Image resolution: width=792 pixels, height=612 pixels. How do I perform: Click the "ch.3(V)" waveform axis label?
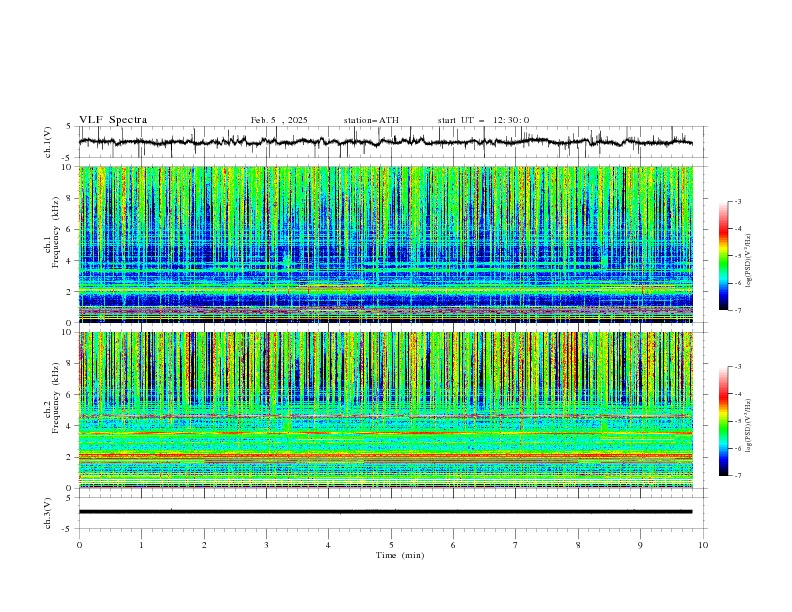(x=48, y=513)
